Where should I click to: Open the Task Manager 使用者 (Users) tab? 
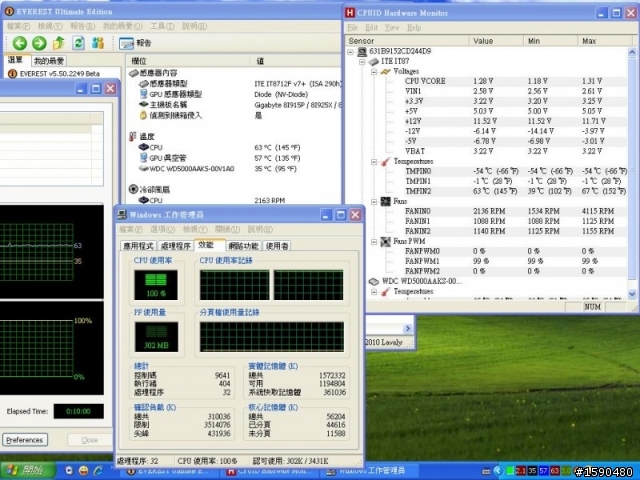tap(277, 246)
